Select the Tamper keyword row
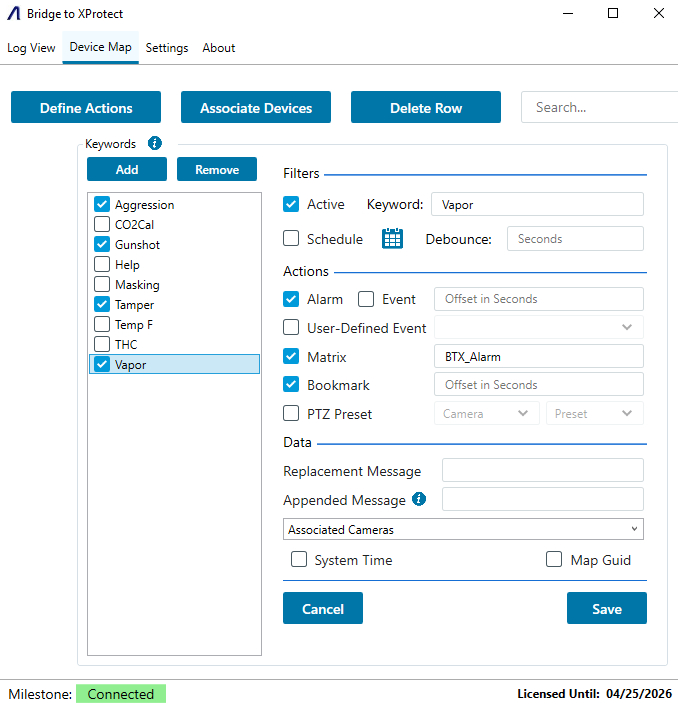 pos(175,304)
